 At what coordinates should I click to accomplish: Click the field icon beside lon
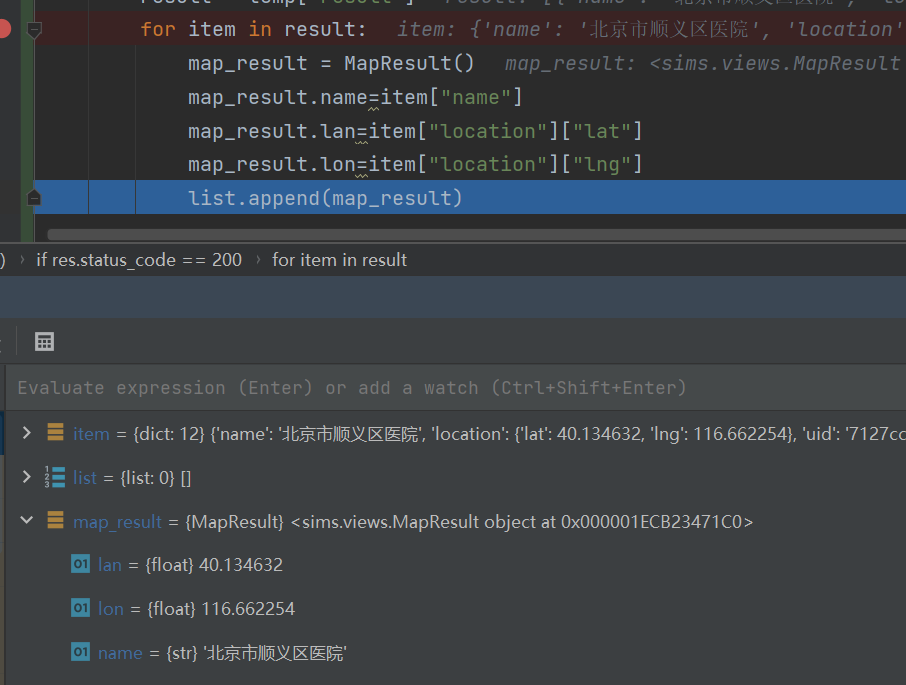tap(80, 608)
